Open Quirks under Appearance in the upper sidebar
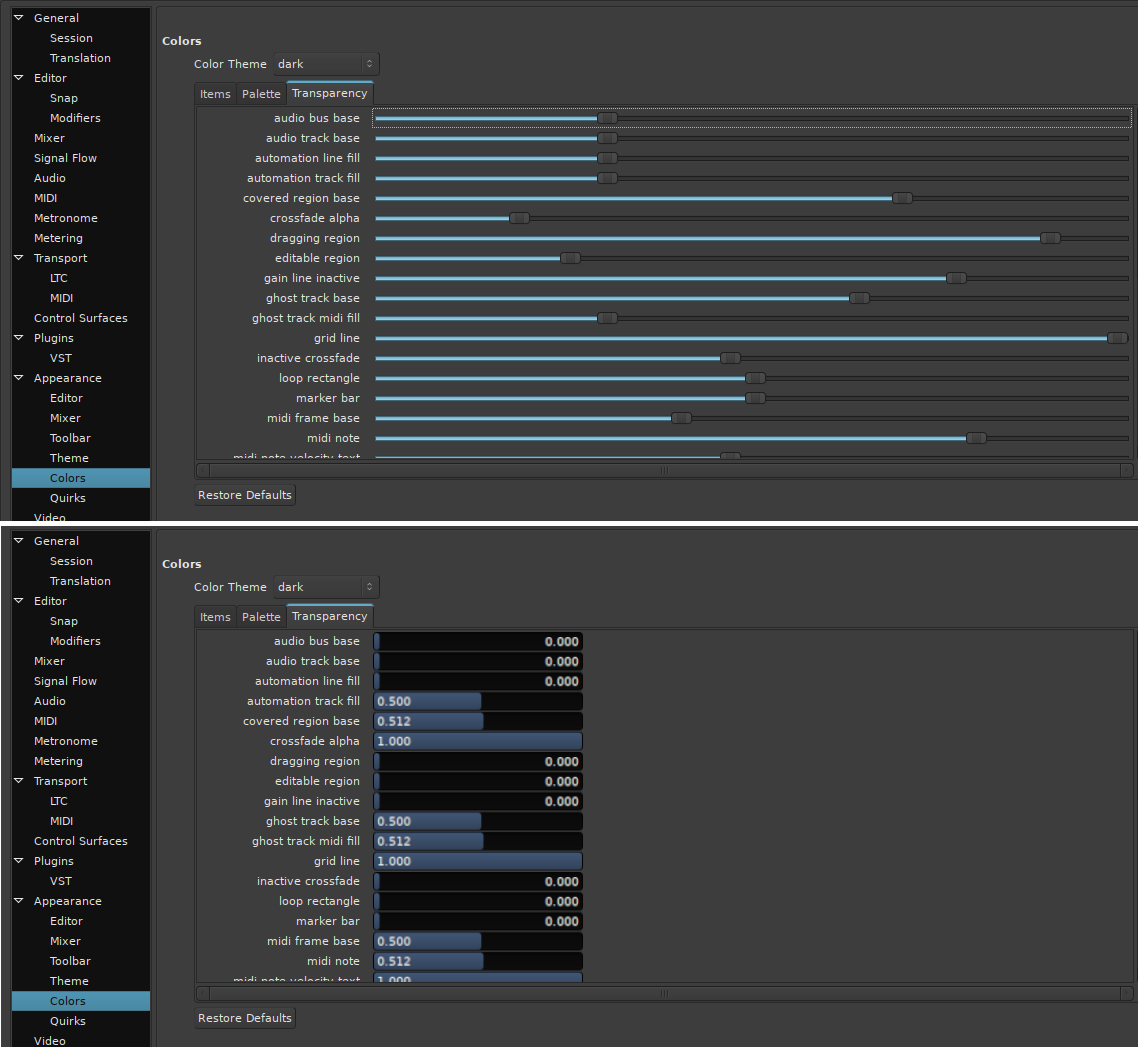This screenshot has height=1047, width=1138. [68, 498]
